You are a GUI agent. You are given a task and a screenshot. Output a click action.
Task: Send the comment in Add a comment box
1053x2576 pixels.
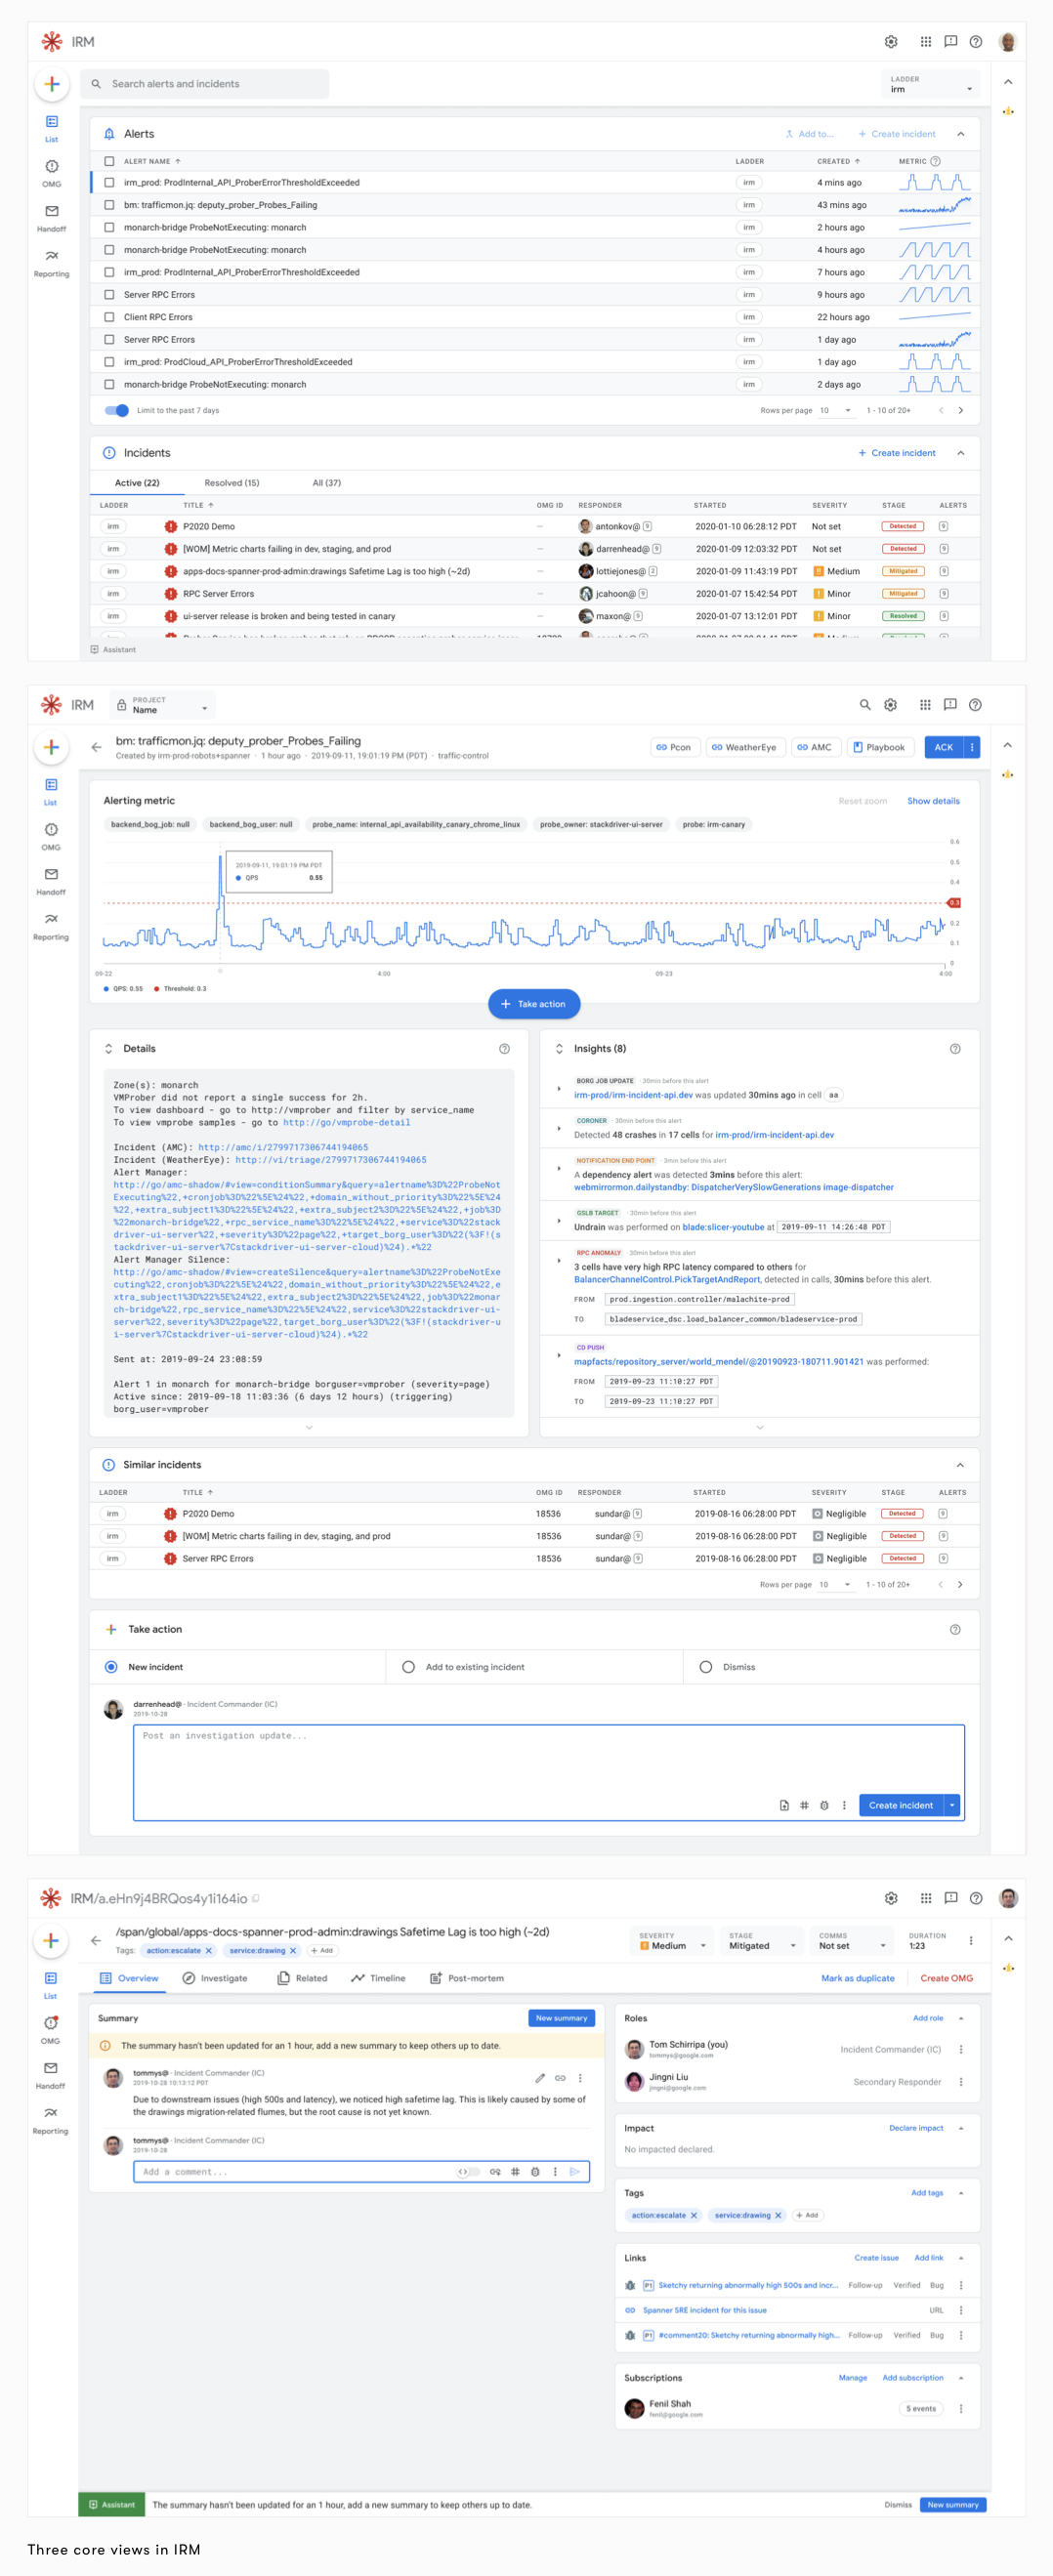[575, 2171]
